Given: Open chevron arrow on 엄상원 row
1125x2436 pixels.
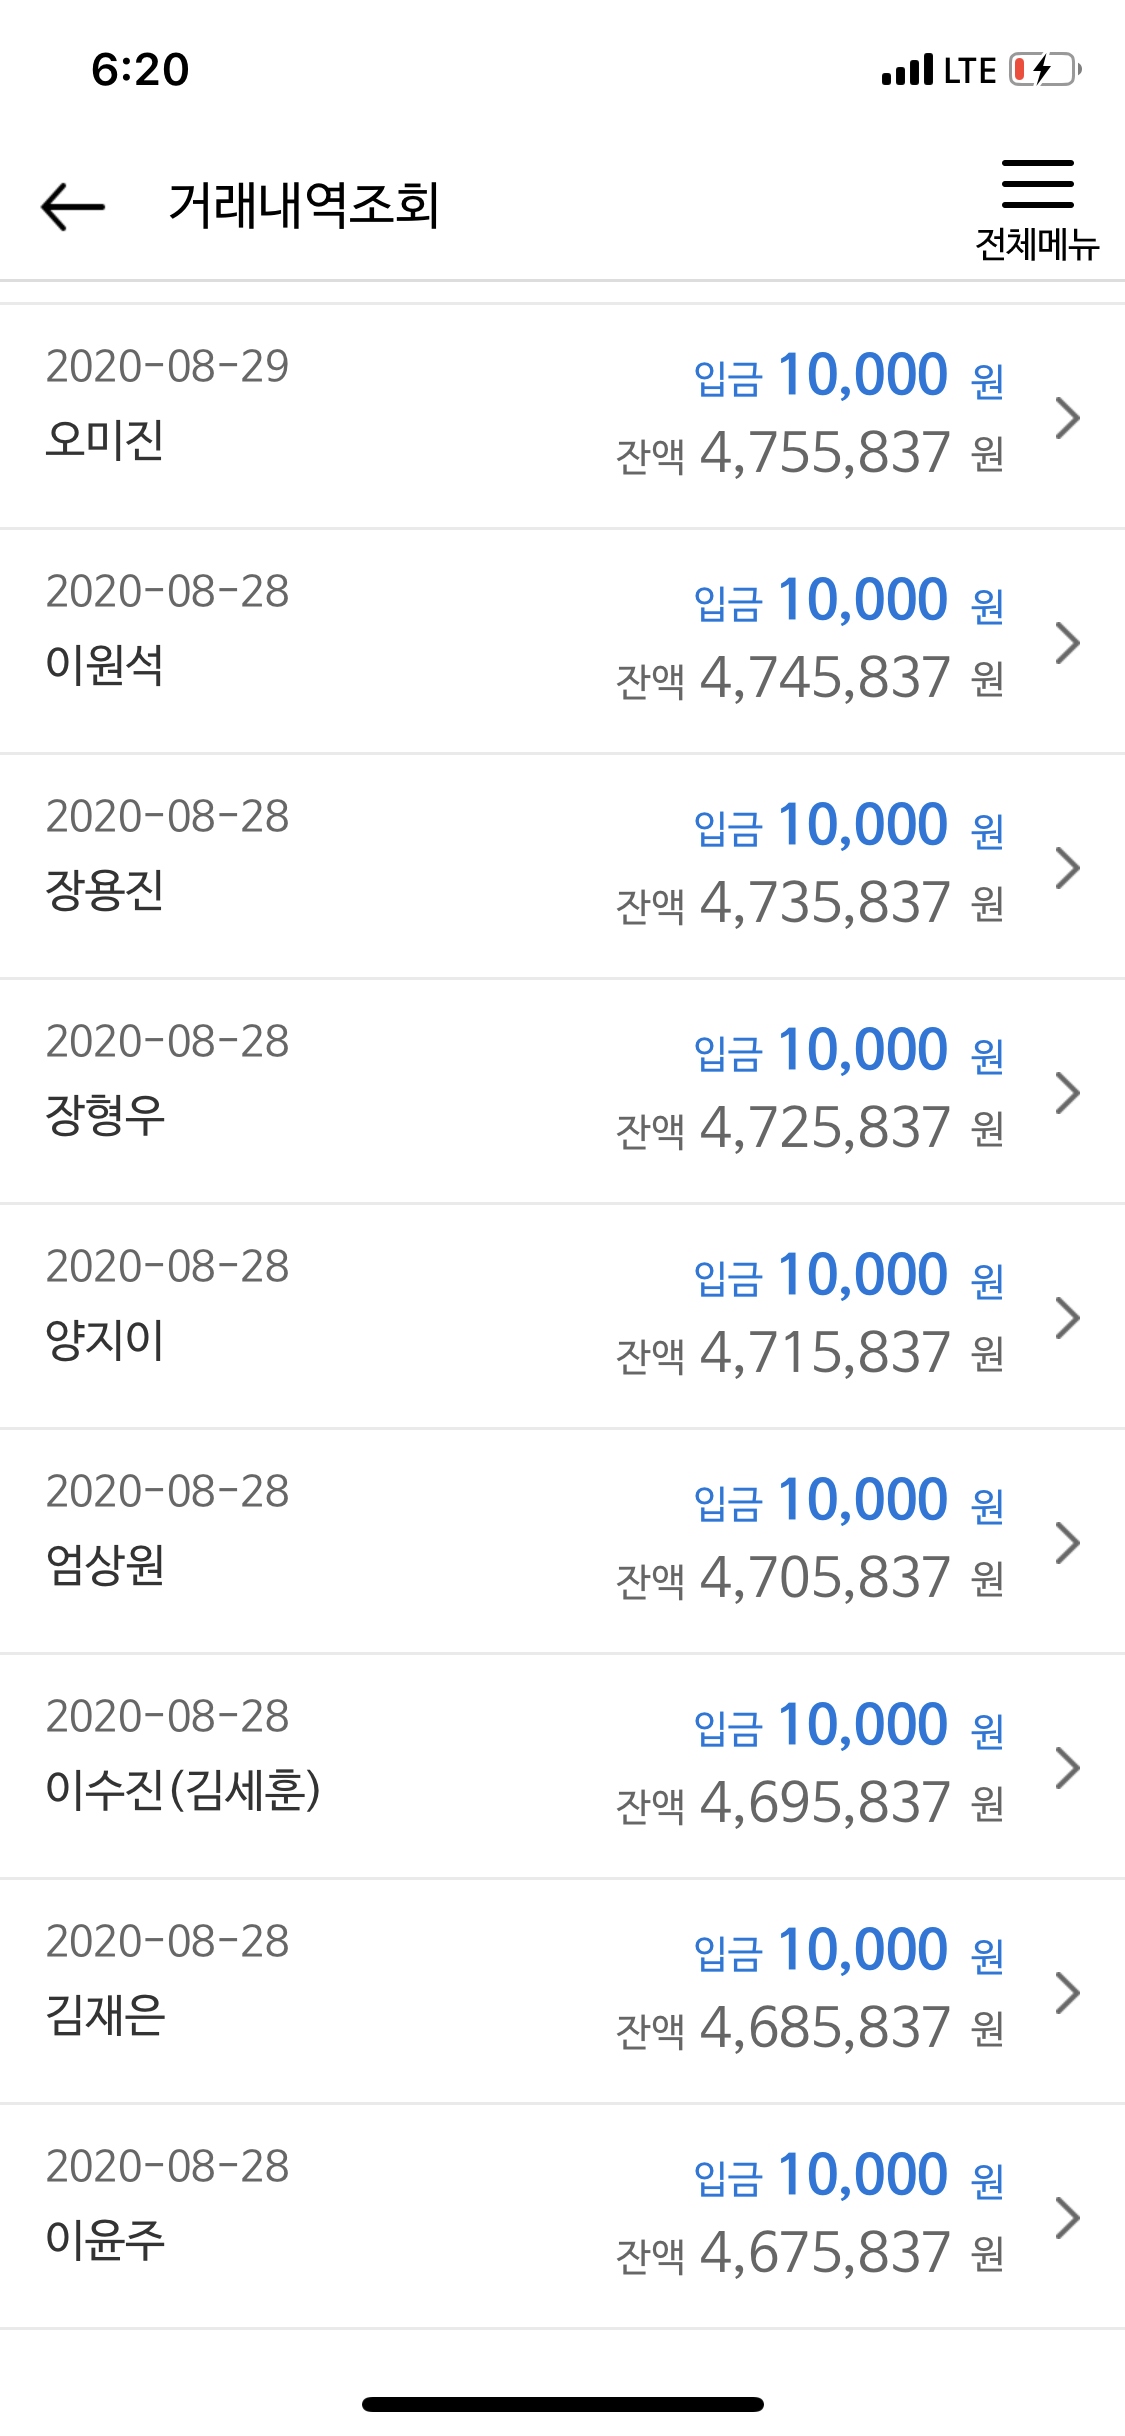Looking at the screenshot, I should [1068, 1542].
